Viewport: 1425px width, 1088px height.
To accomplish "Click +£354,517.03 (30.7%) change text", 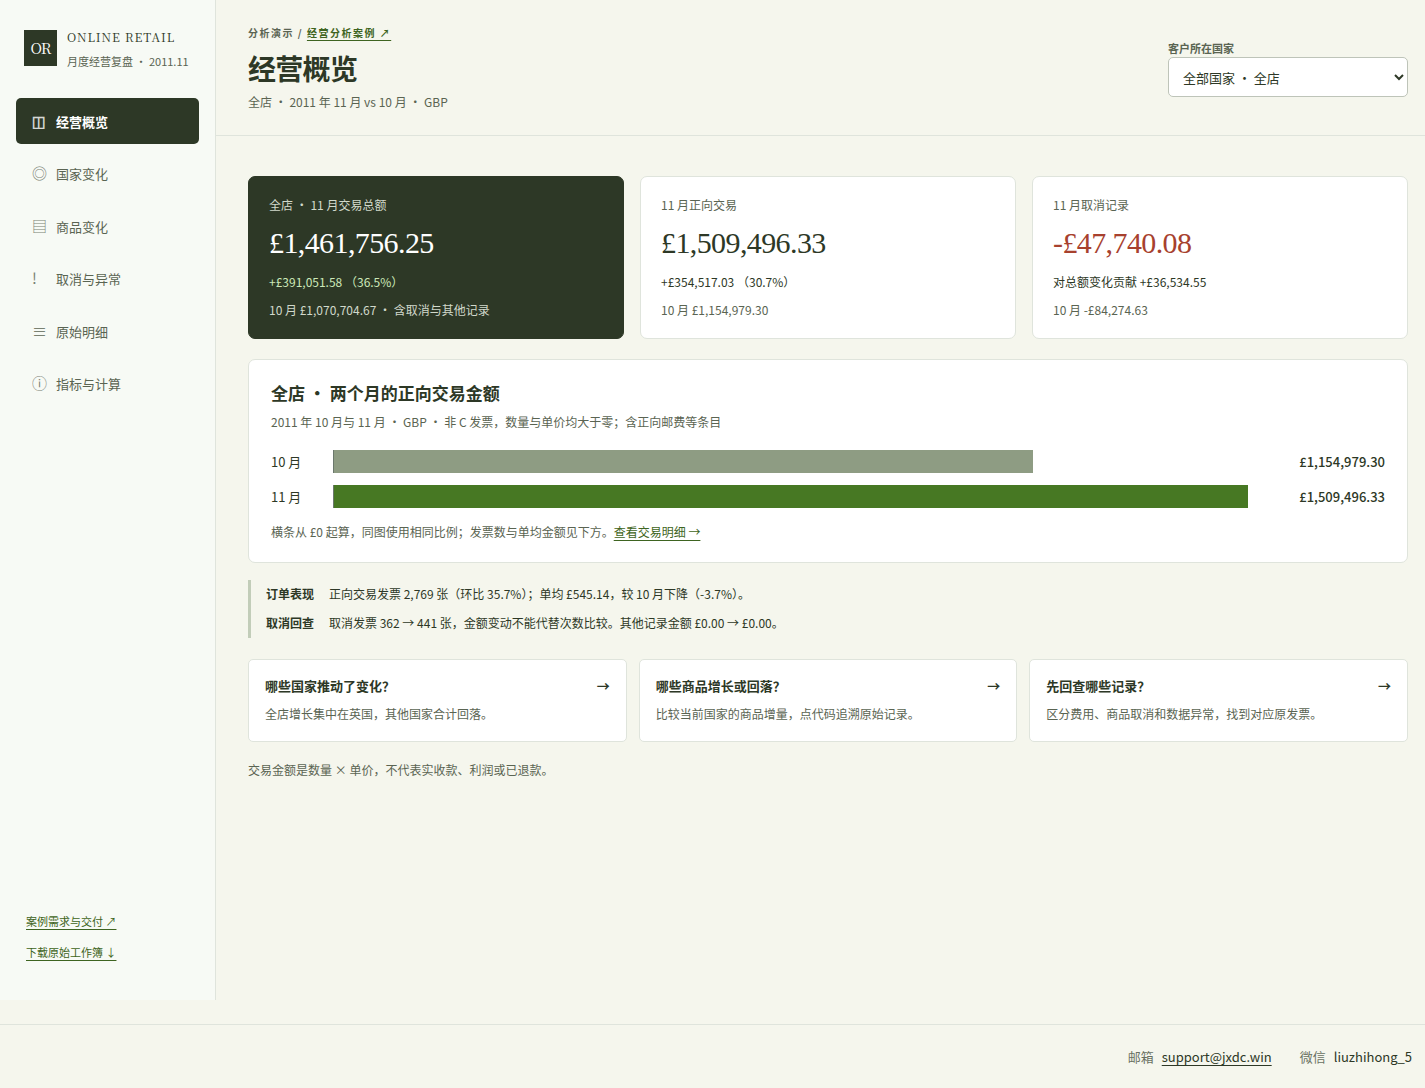I will click(725, 283).
